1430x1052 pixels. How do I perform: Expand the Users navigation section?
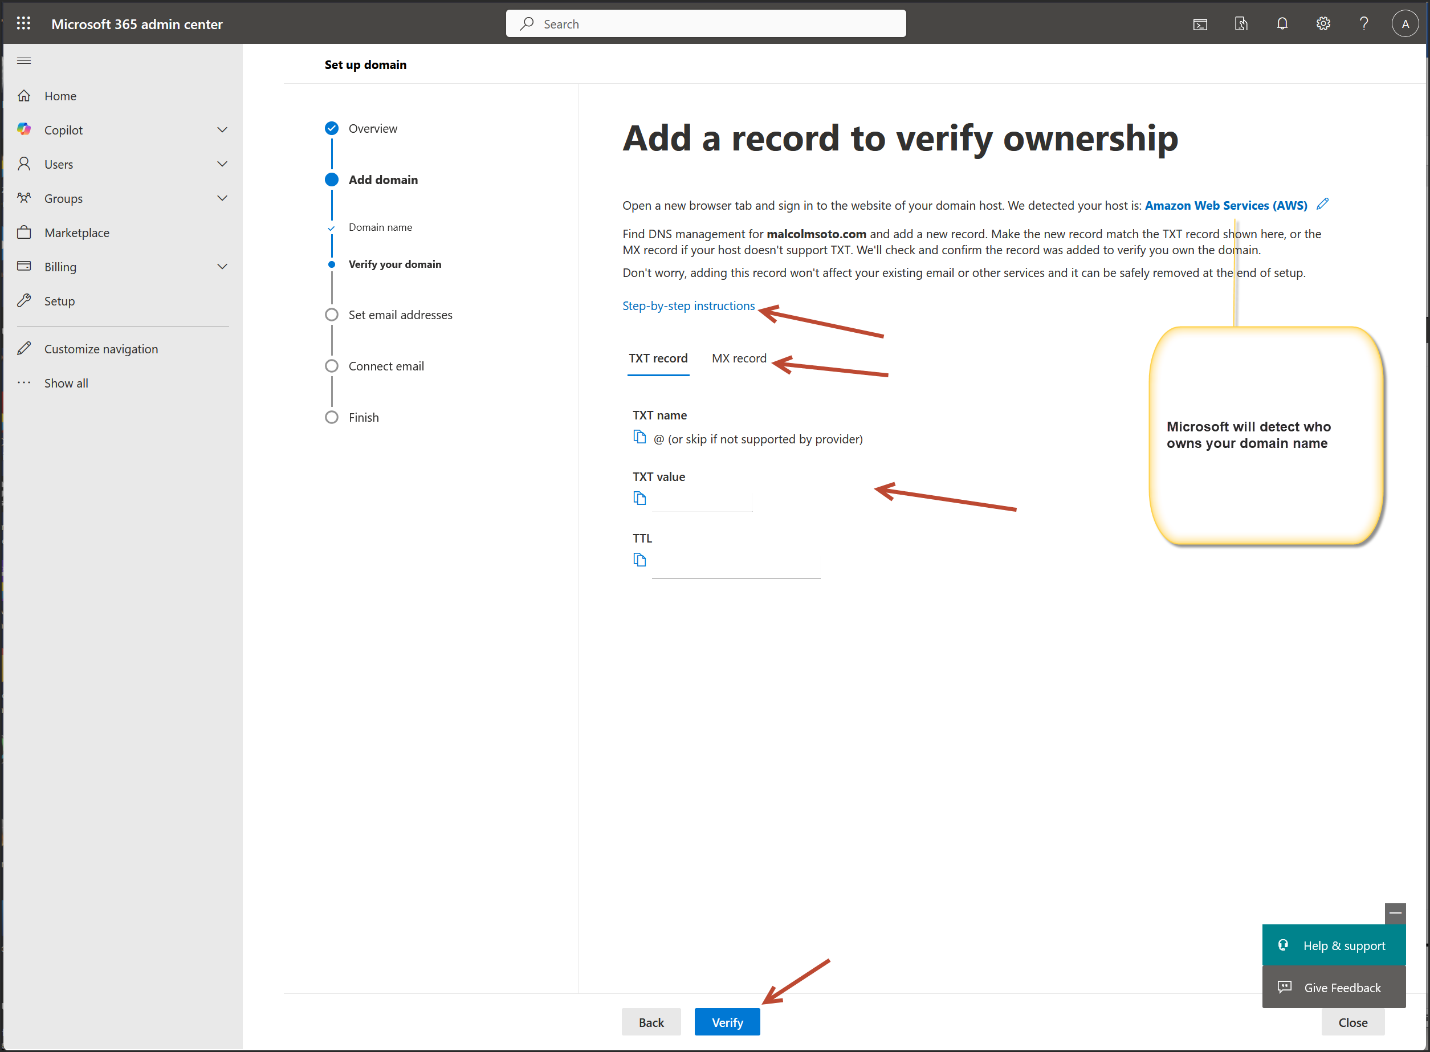222,164
